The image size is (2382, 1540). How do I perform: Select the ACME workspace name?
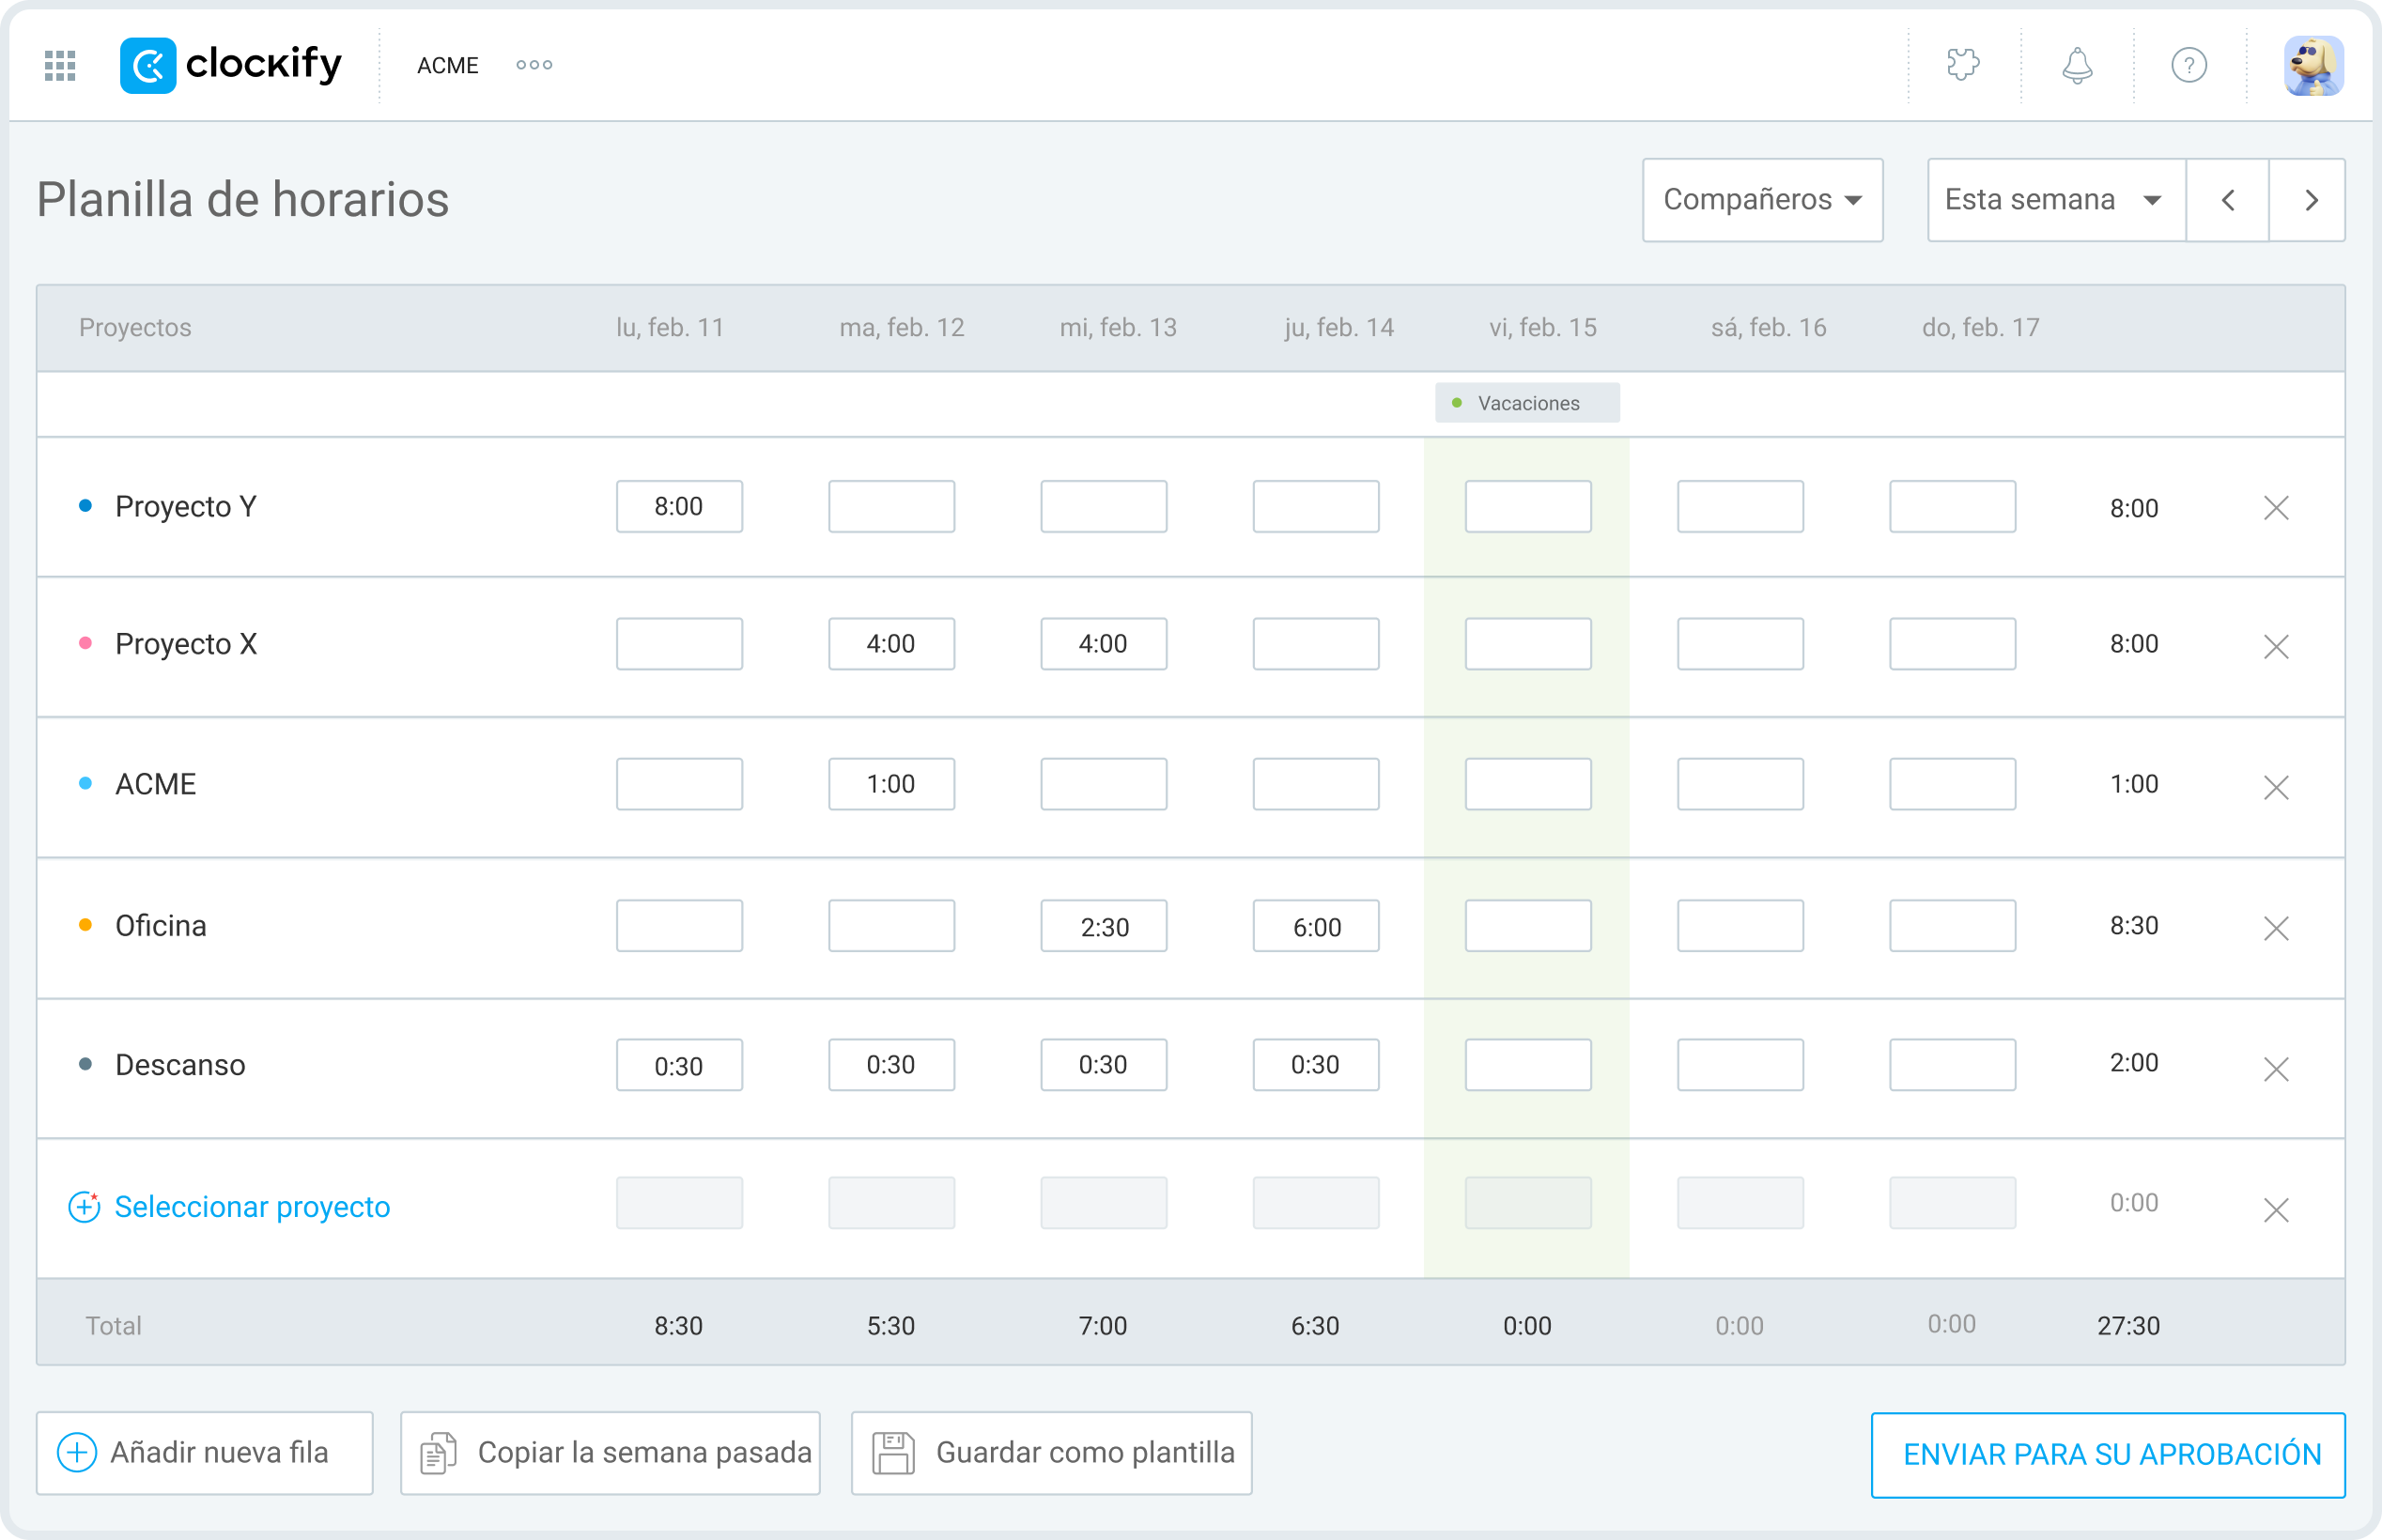[x=448, y=65]
